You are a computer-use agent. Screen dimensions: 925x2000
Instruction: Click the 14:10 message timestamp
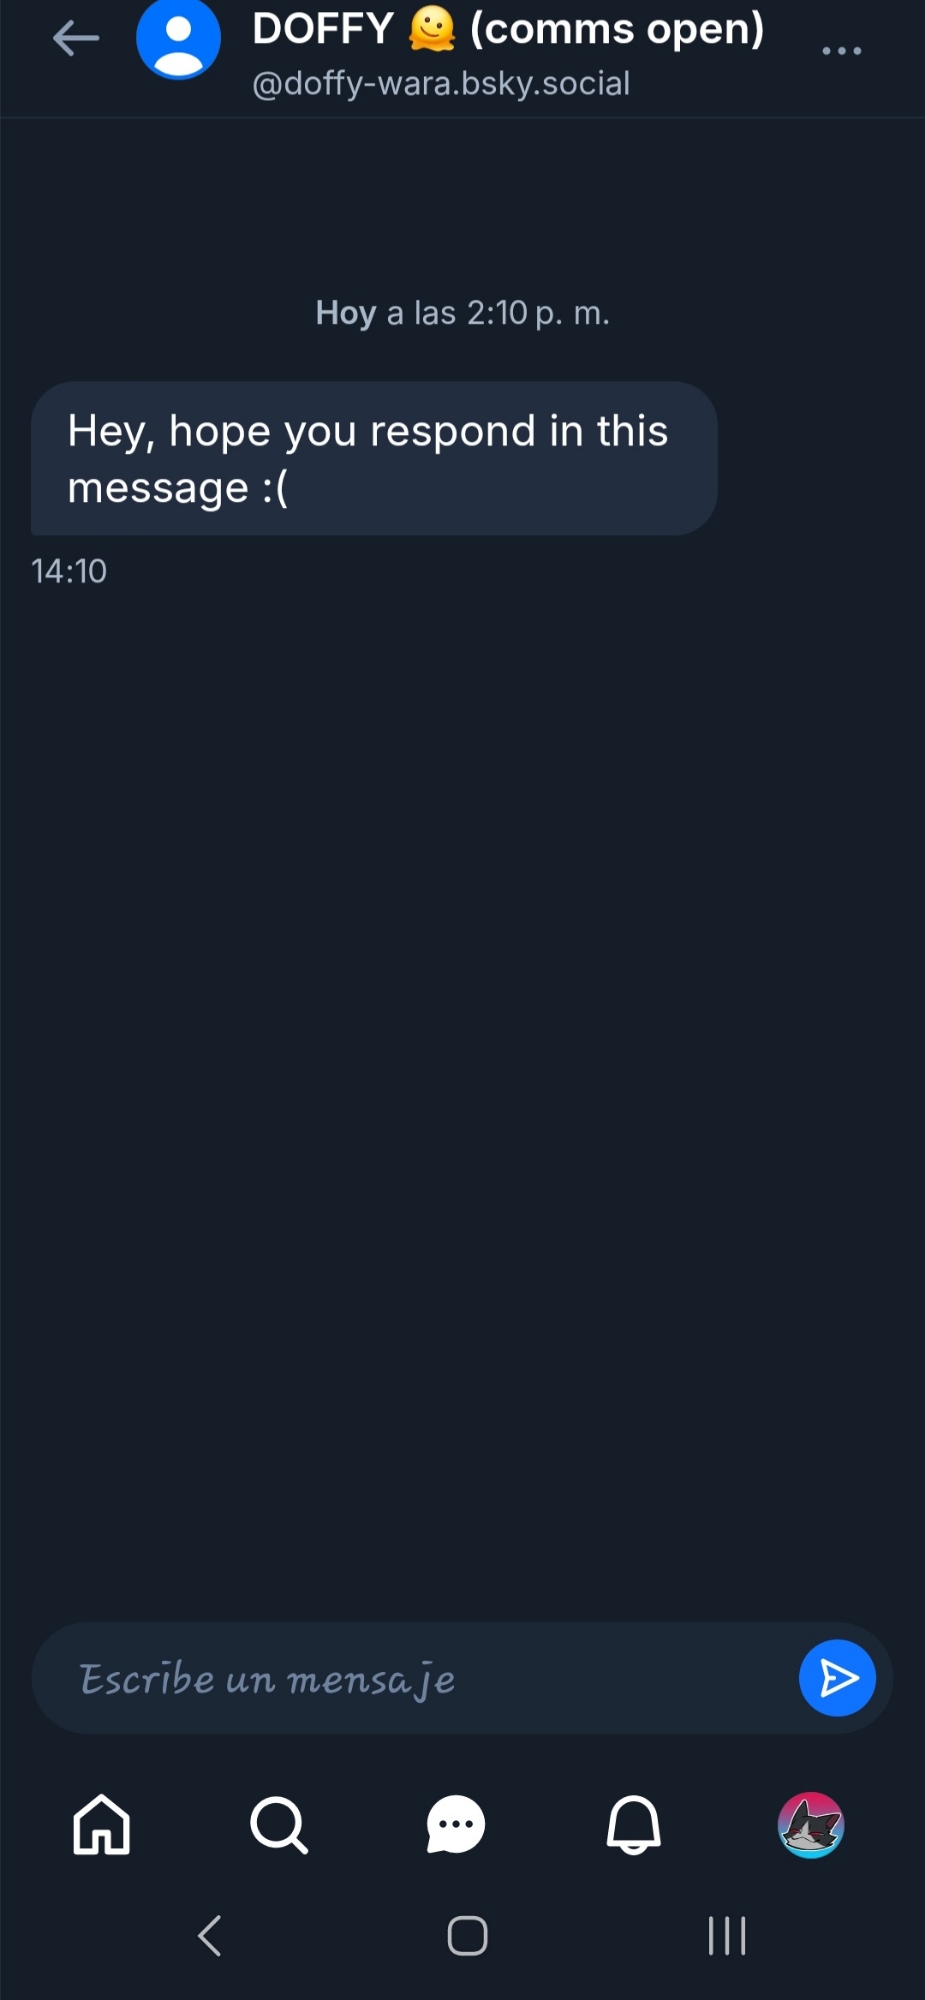[69, 571]
